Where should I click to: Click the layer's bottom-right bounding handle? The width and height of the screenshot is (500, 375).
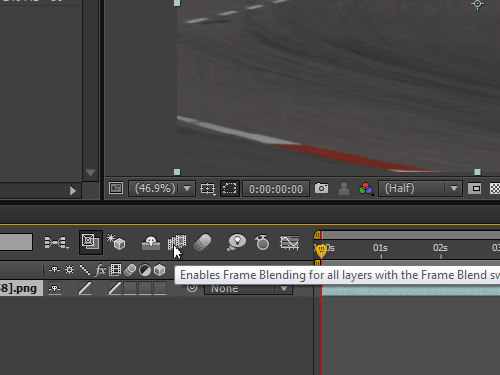point(477,172)
